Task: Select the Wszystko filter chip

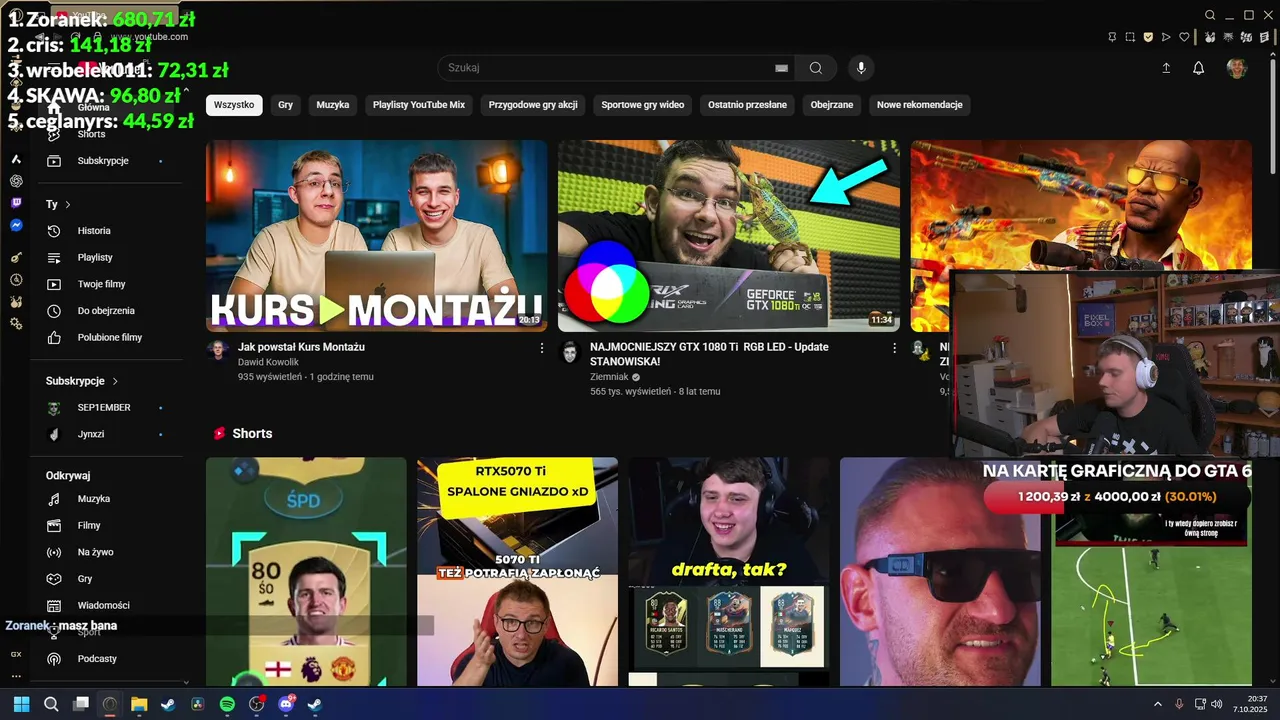Action: pos(234,105)
